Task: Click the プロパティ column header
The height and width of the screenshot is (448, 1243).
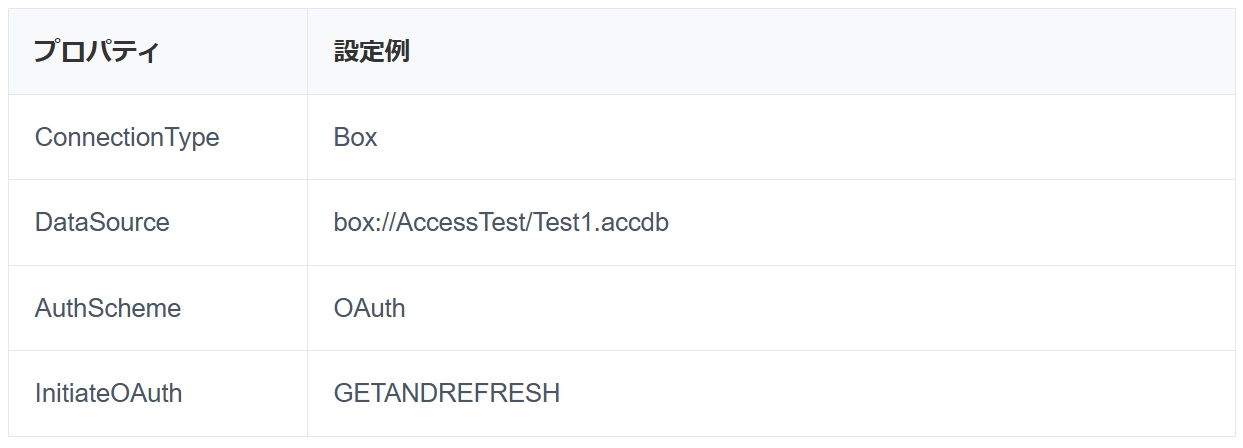Action: pos(96,52)
